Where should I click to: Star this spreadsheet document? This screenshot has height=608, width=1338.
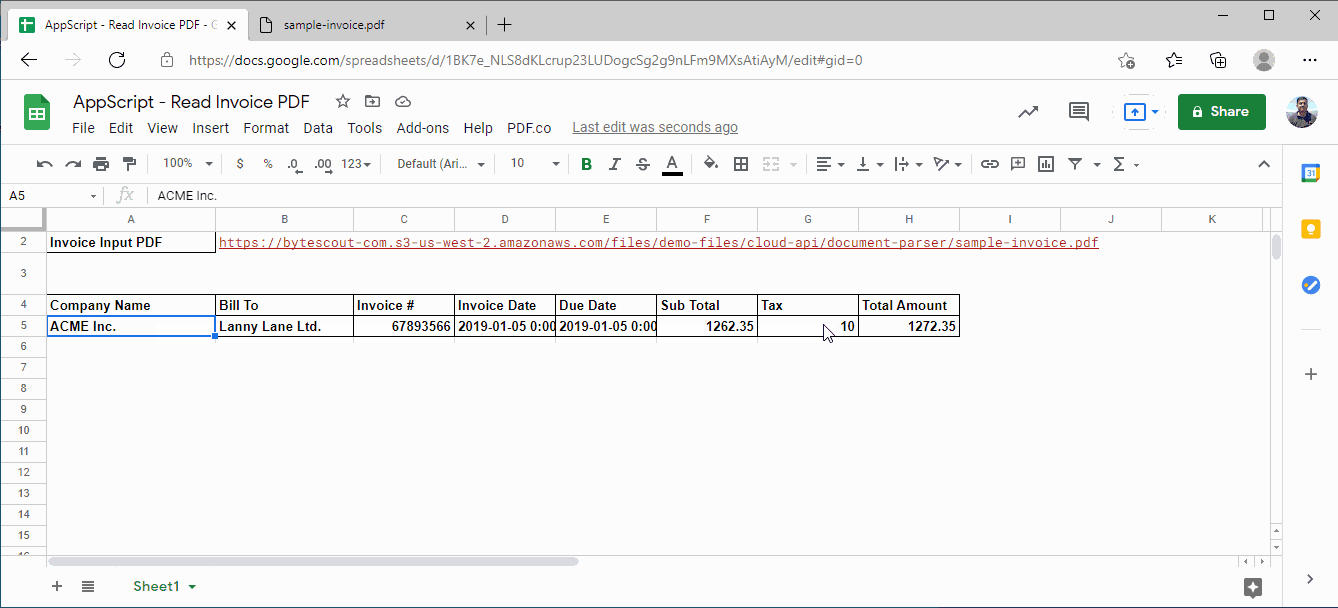(343, 102)
